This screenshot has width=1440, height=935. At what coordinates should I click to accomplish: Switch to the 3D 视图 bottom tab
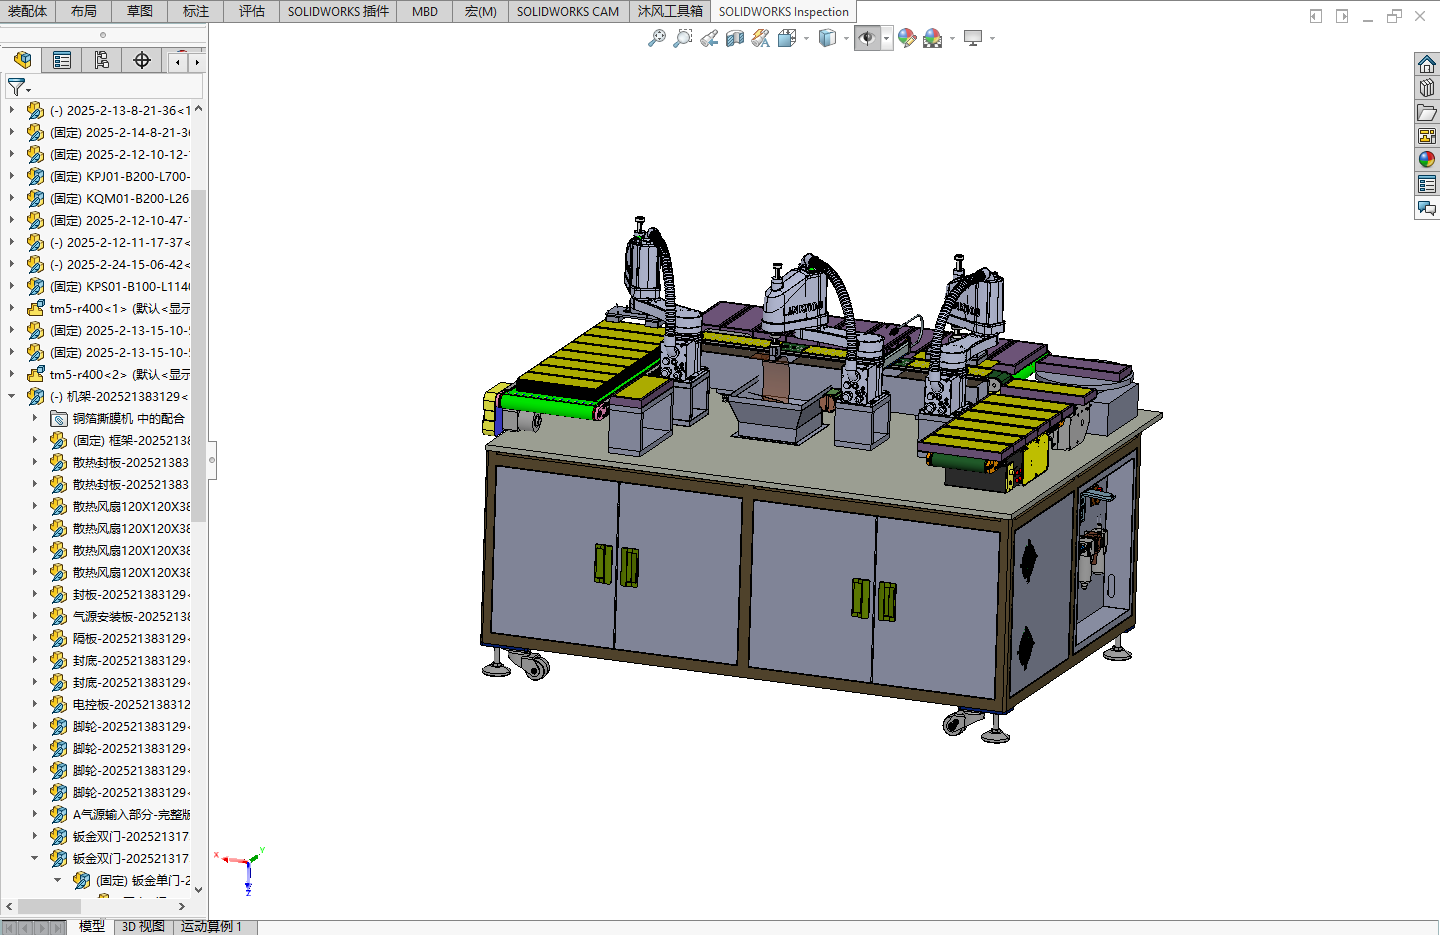(143, 926)
